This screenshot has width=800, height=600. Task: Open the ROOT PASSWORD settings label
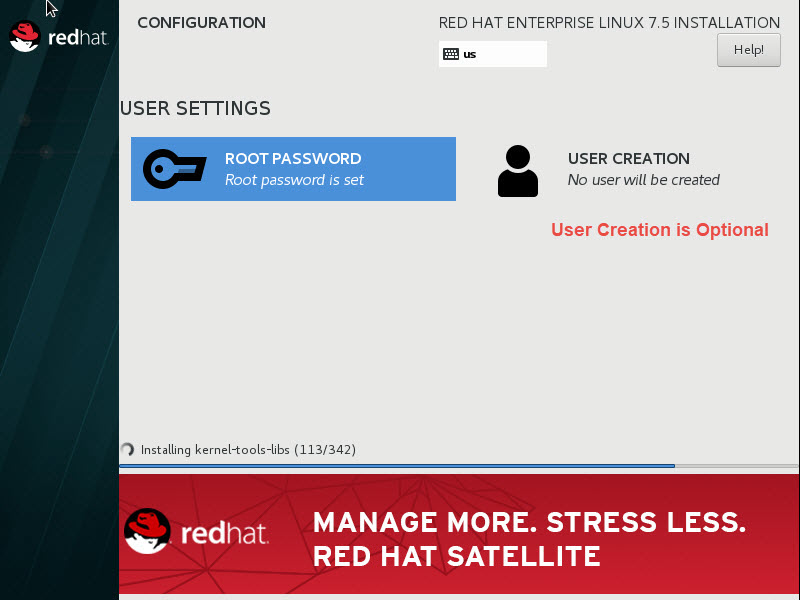293,158
